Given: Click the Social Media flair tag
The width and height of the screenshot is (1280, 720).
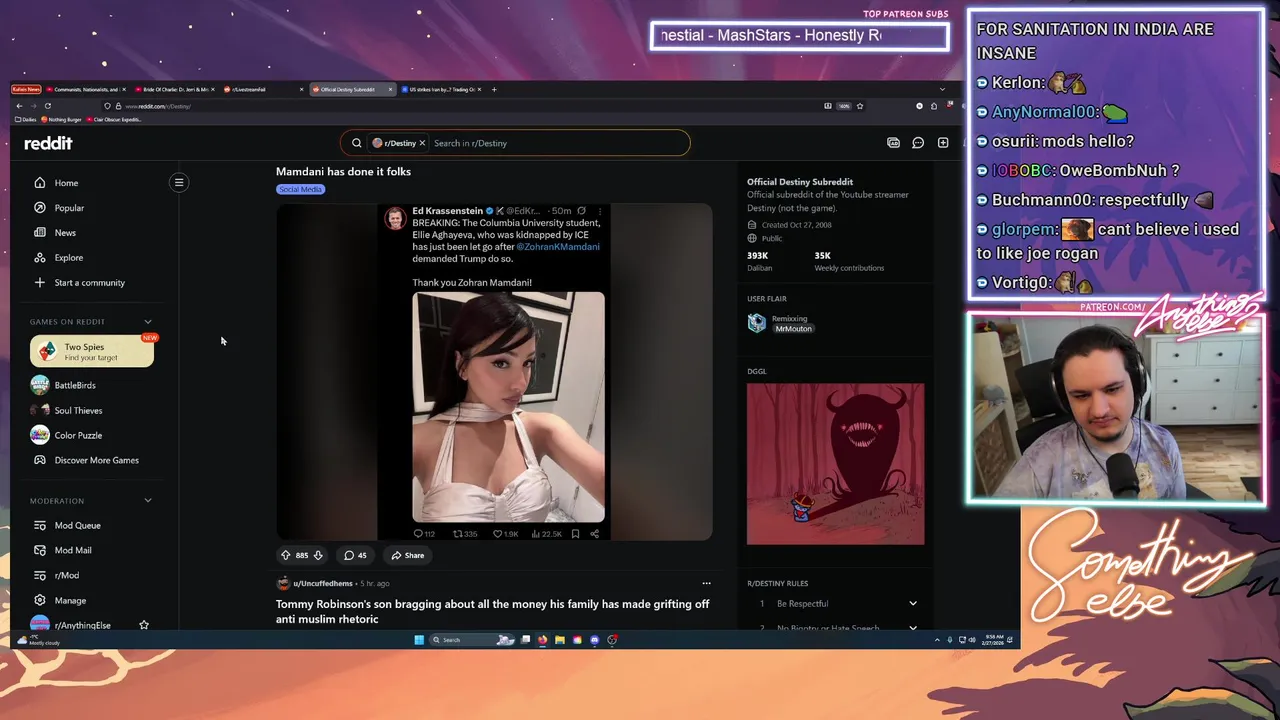Looking at the screenshot, I should (x=300, y=189).
